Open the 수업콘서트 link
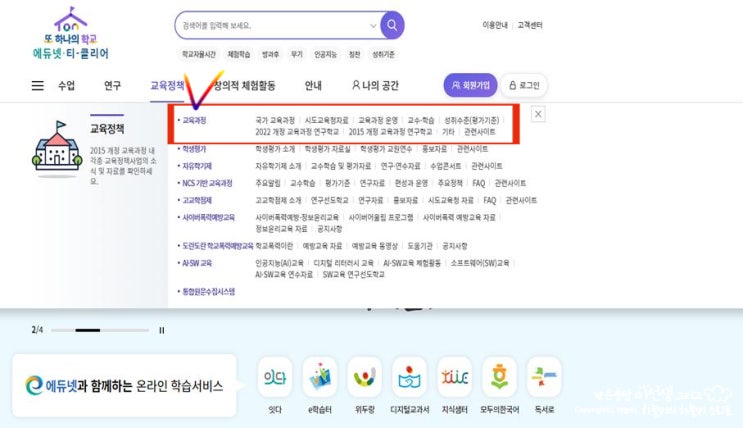The width and height of the screenshot is (743, 428). [x=445, y=166]
